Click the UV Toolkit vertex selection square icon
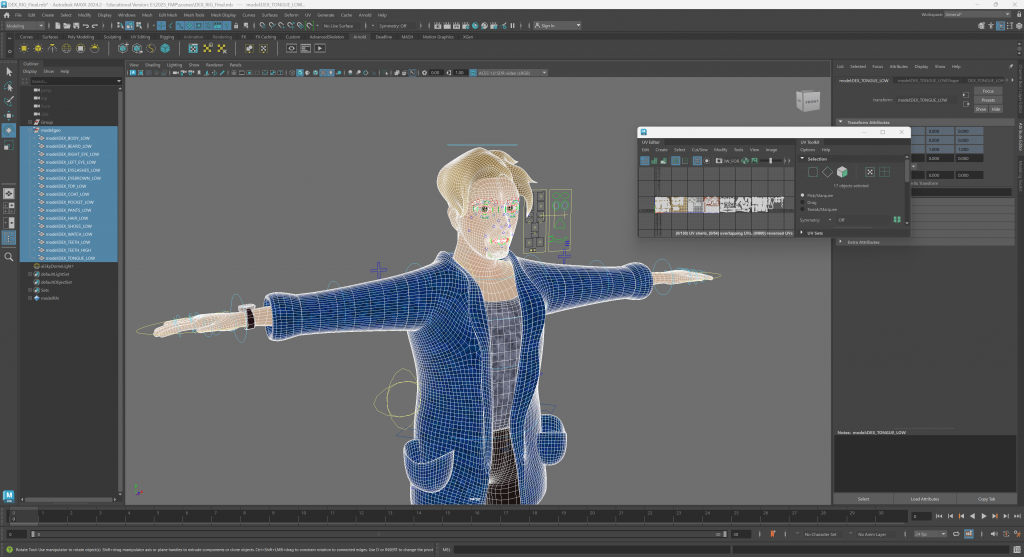 (812, 172)
